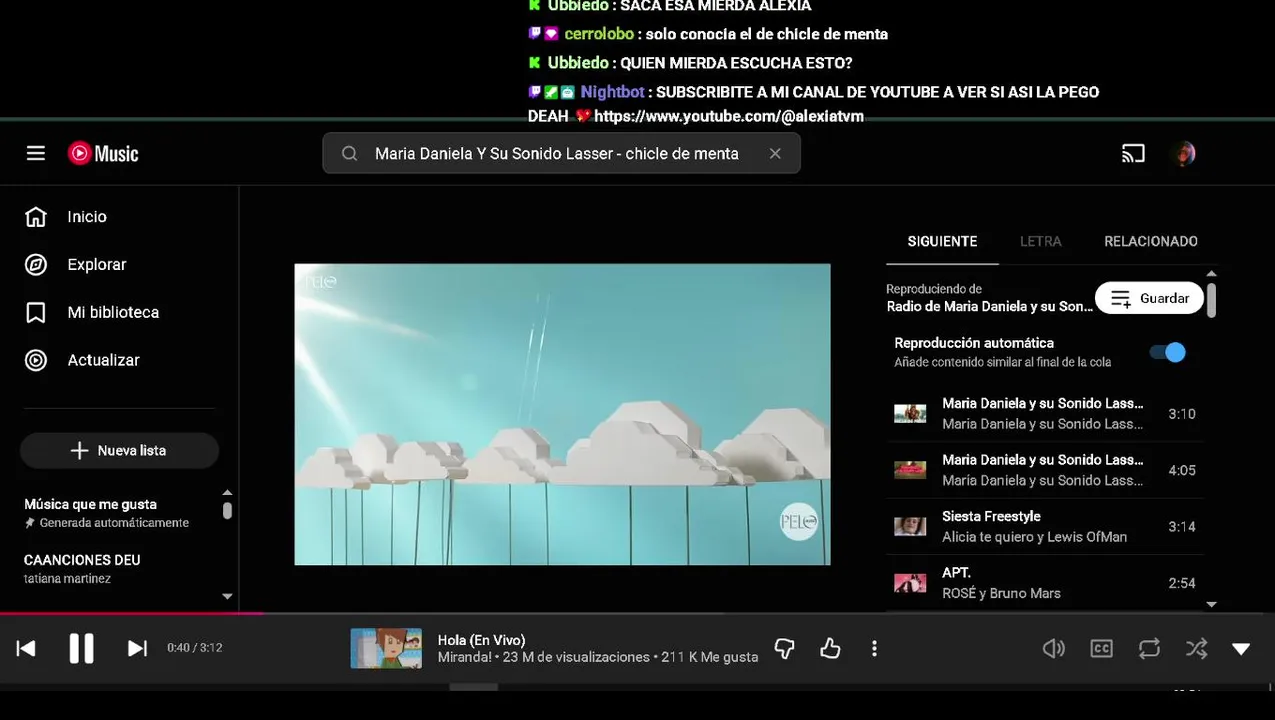1275x720 pixels.
Task: Click the Hola (En Vivo) album thumbnail
Action: point(386,648)
